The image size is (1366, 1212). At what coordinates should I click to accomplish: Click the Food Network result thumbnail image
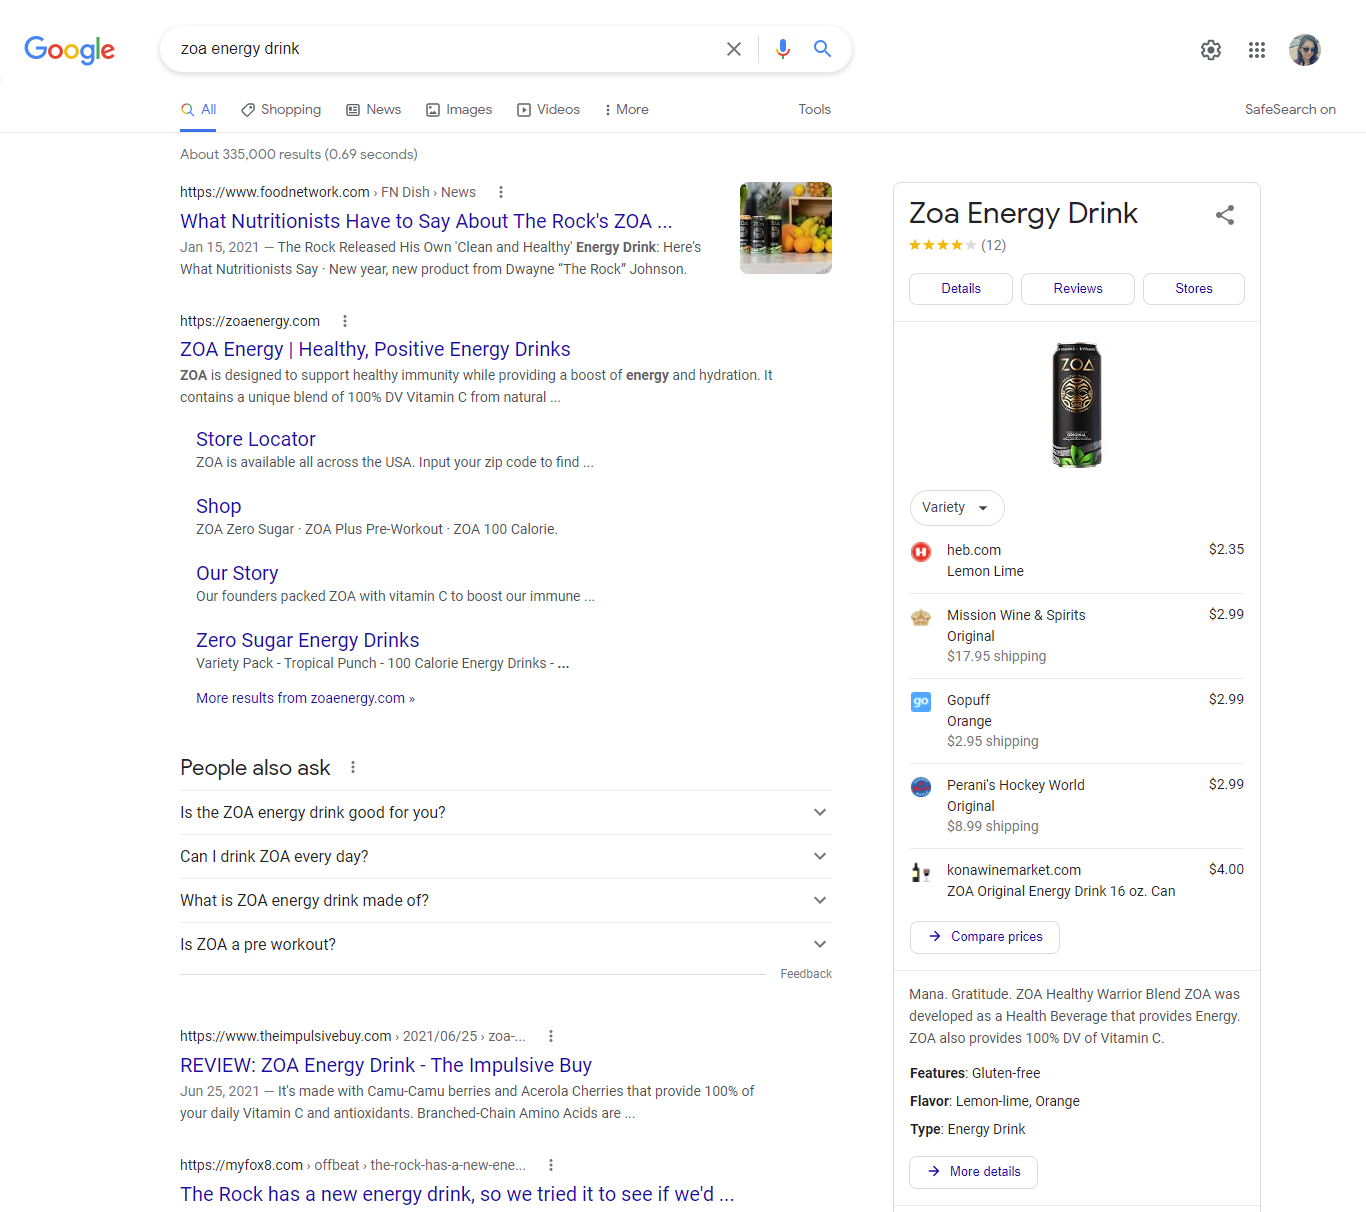point(786,228)
